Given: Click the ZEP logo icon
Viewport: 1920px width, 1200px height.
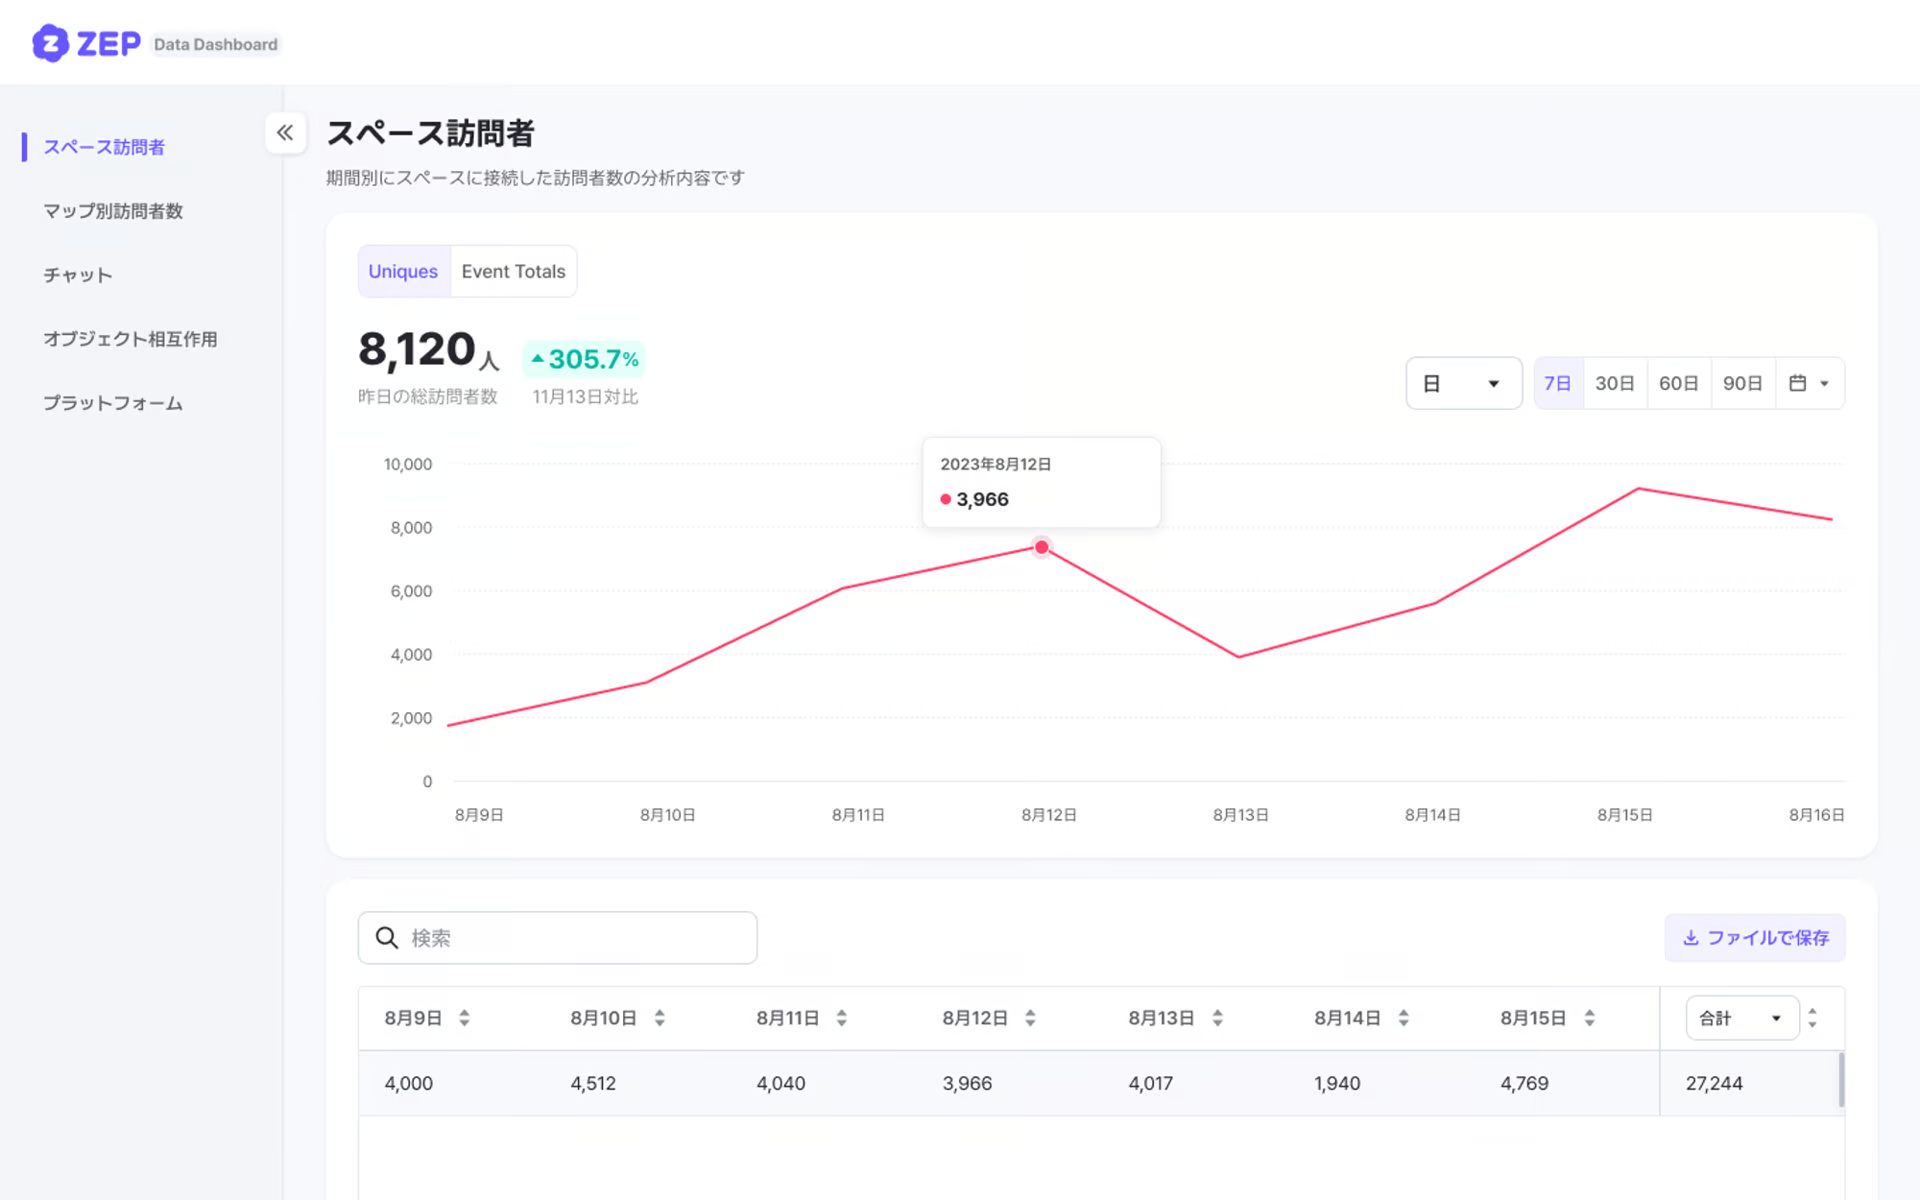Looking at the screenshot, I should coord(50,43).
